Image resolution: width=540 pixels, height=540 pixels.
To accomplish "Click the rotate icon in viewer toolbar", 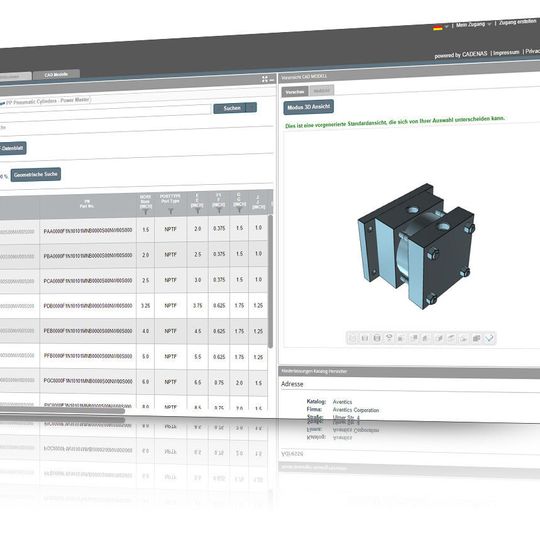I will (x=389, y=338).
